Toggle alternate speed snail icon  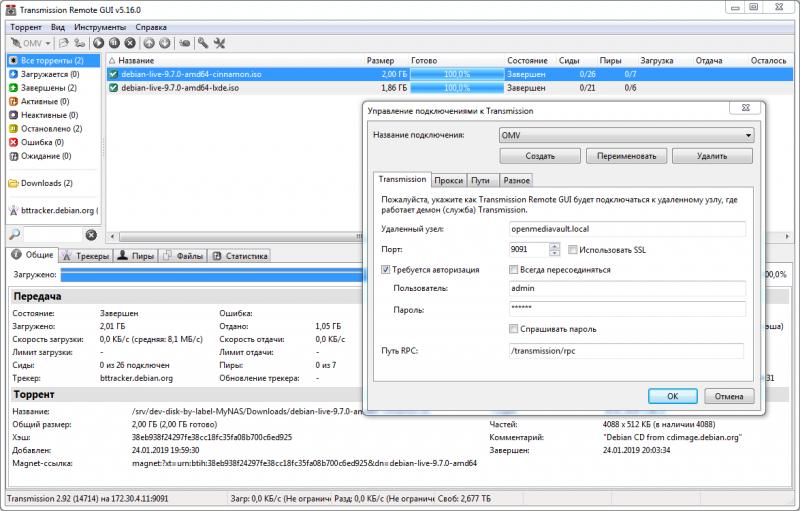click(x=185, y=43)
